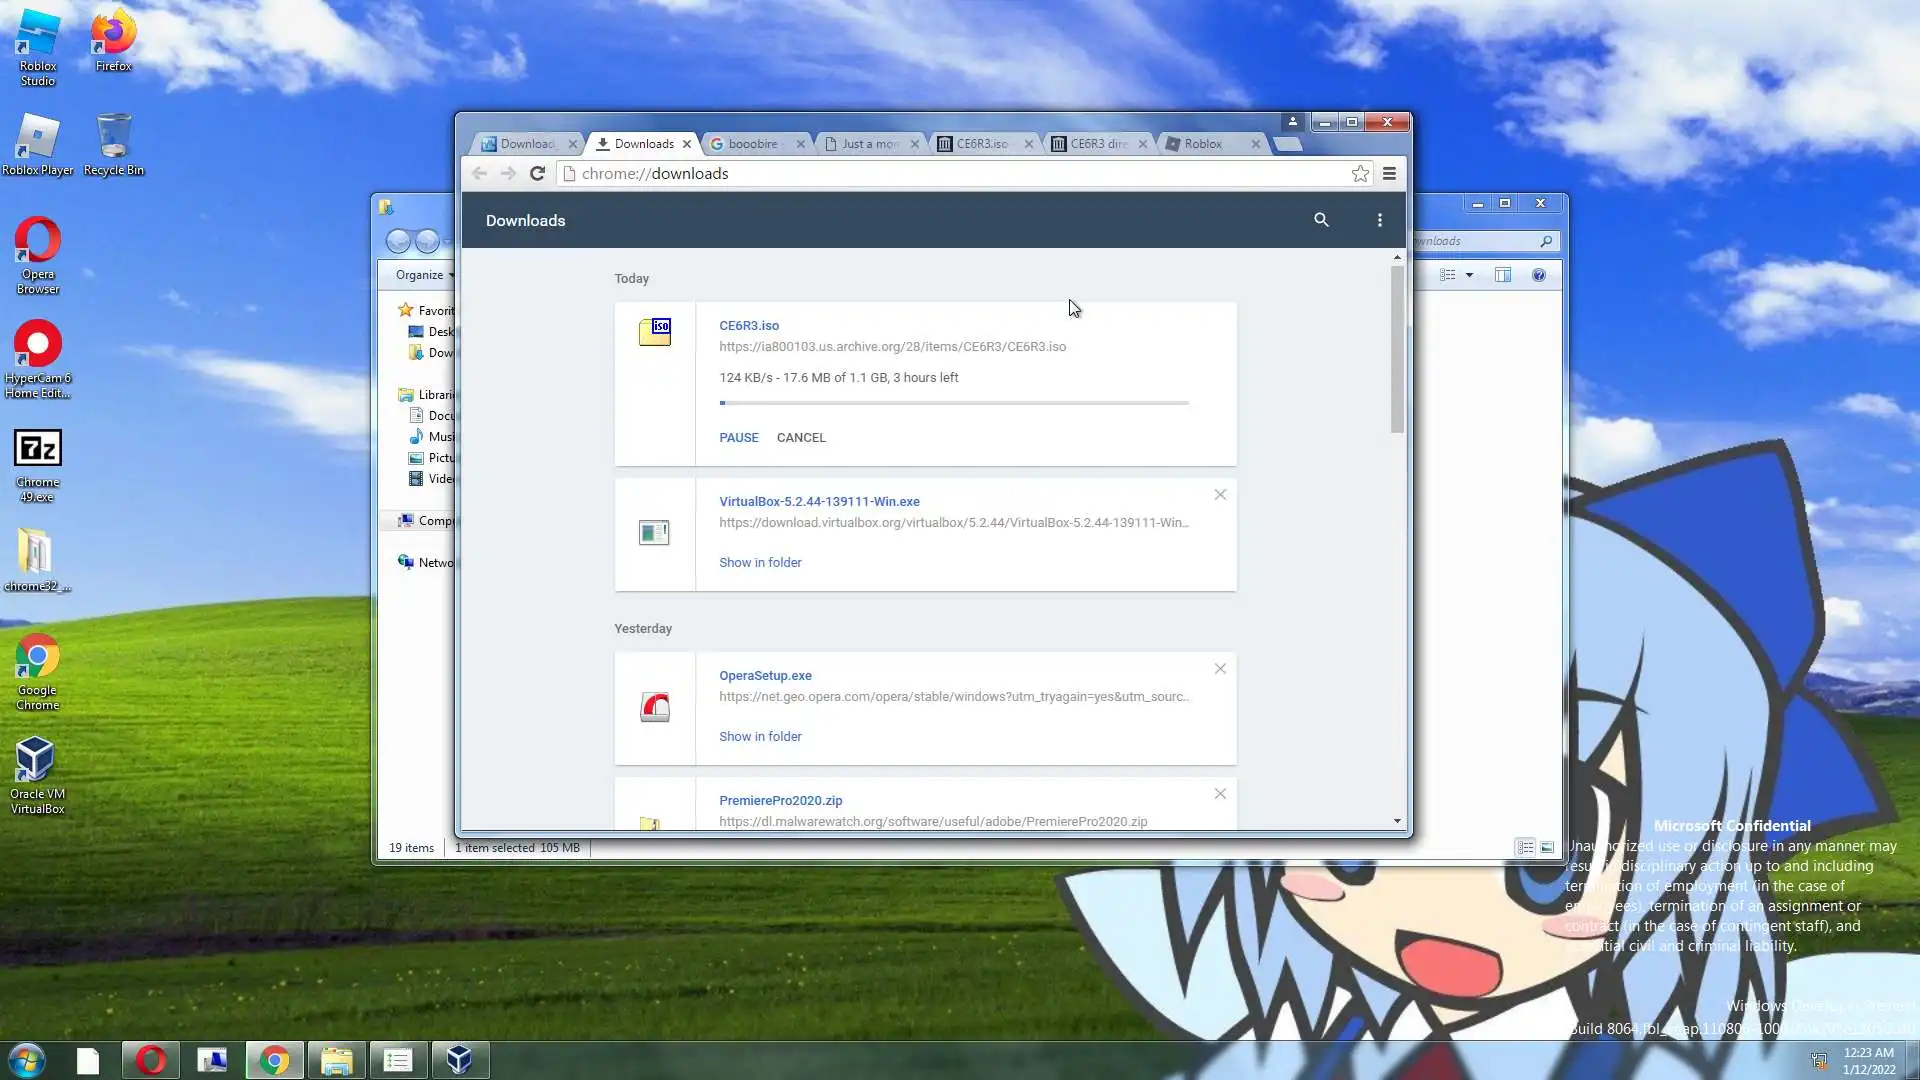Open the change view dropdown arrow
The image size is (1920, 1080).
(x=1469, y=275)
